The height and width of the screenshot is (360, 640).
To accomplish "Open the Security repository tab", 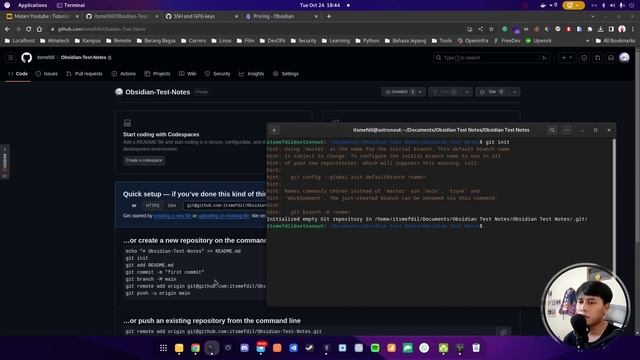I will point(218,74).
